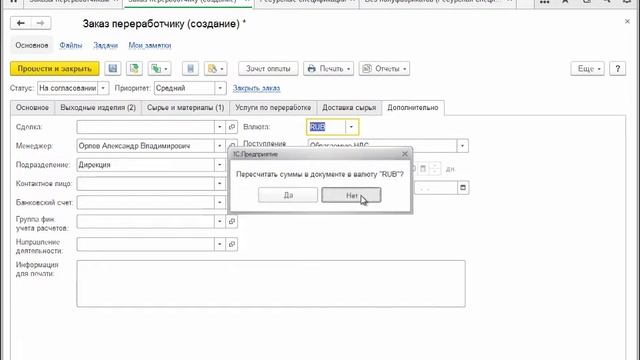Image resolution: width=640 pixels, height=360 pixels.
Task: Switch to the Сырье и материалы (1) tab
Action: click(x=185, y=108)
